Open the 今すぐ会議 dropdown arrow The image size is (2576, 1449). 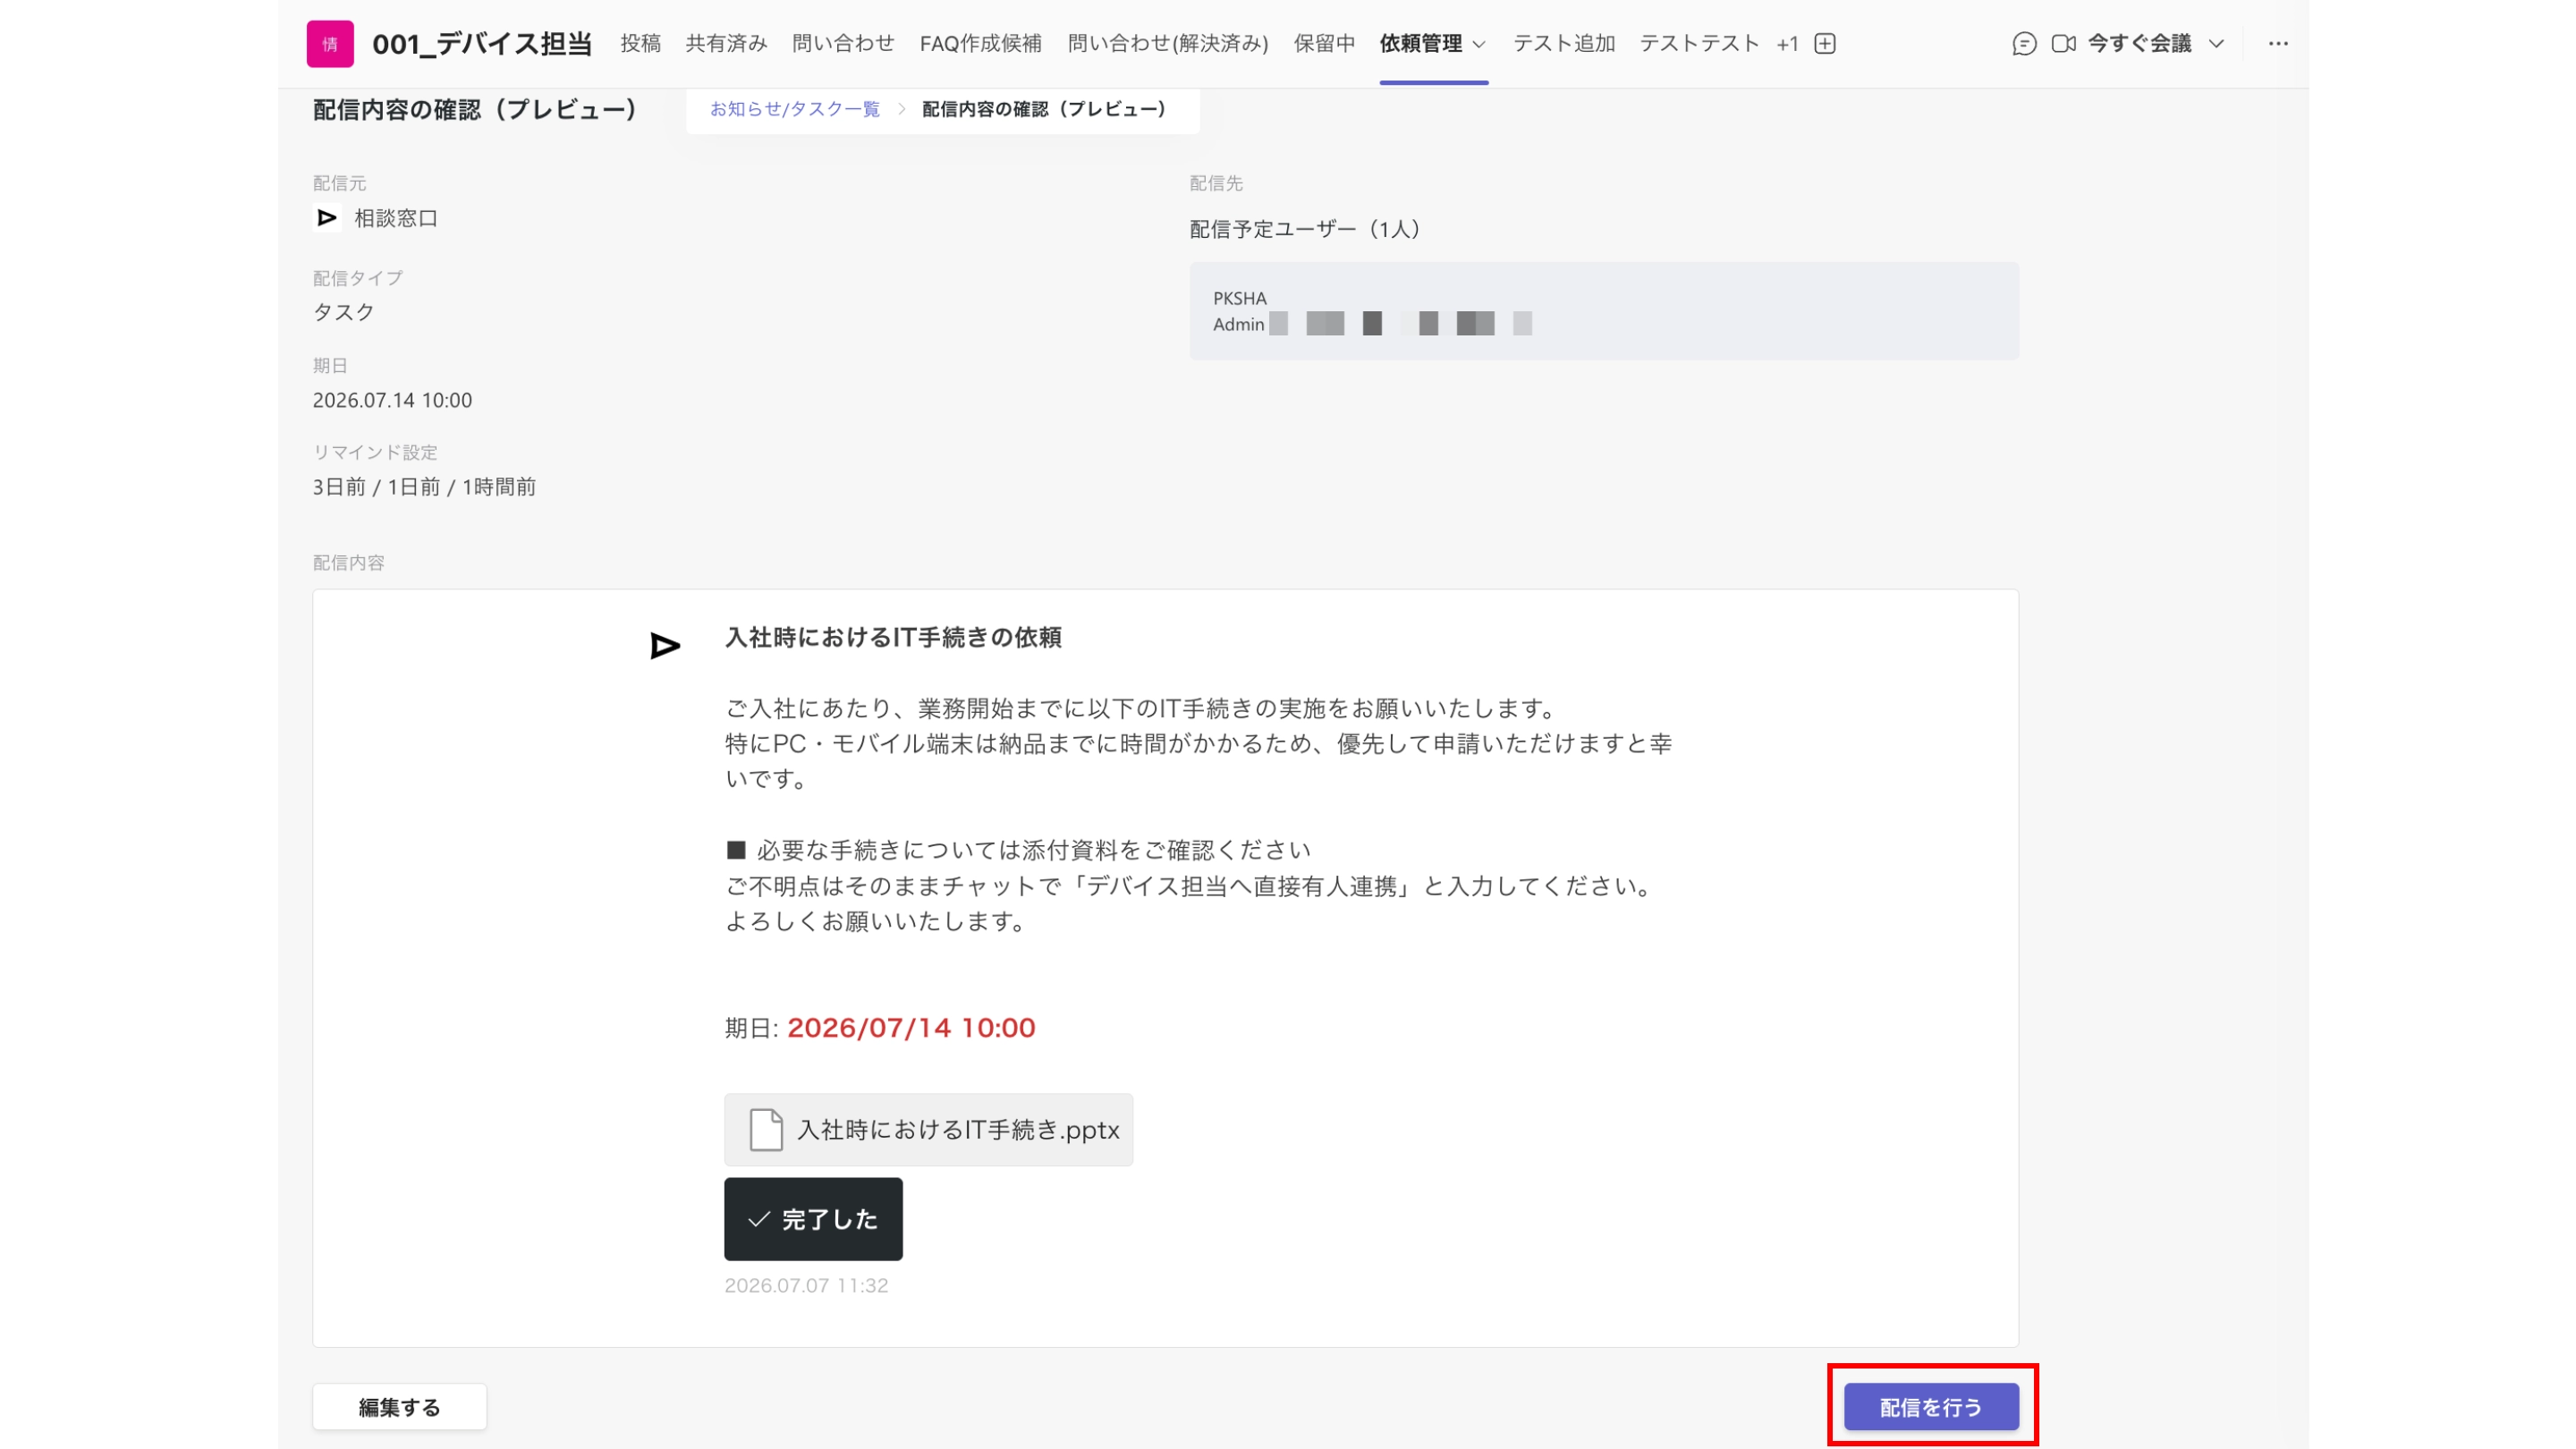tap(2216, 44)
